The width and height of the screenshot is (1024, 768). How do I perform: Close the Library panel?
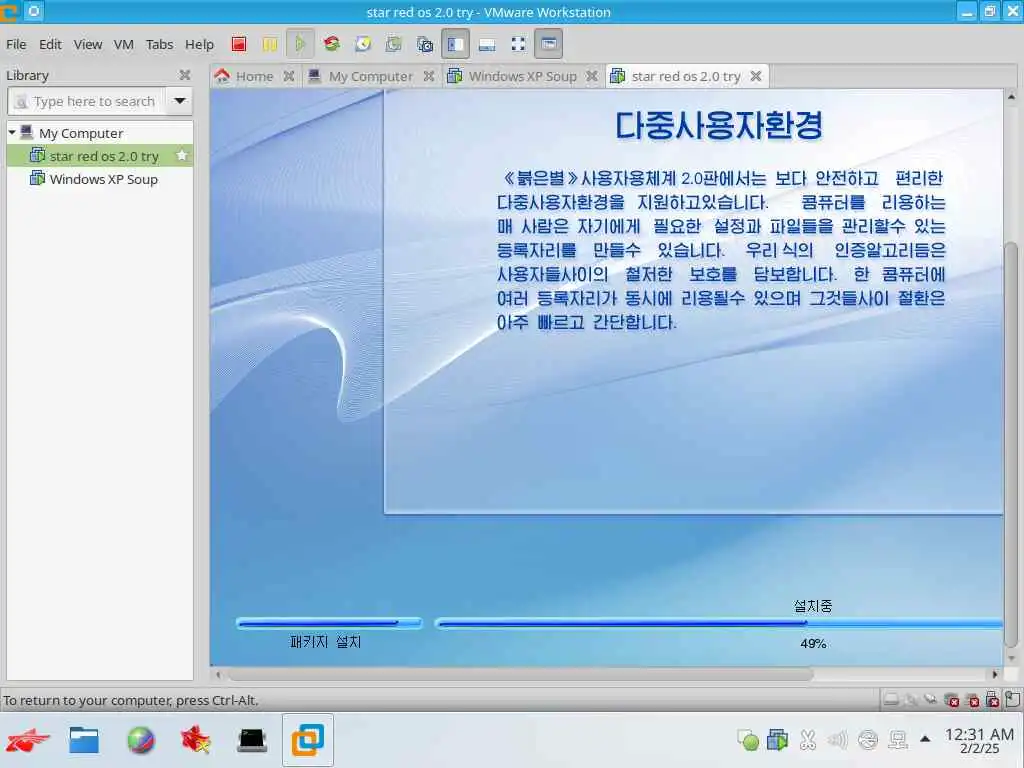[x=185, y=75]
